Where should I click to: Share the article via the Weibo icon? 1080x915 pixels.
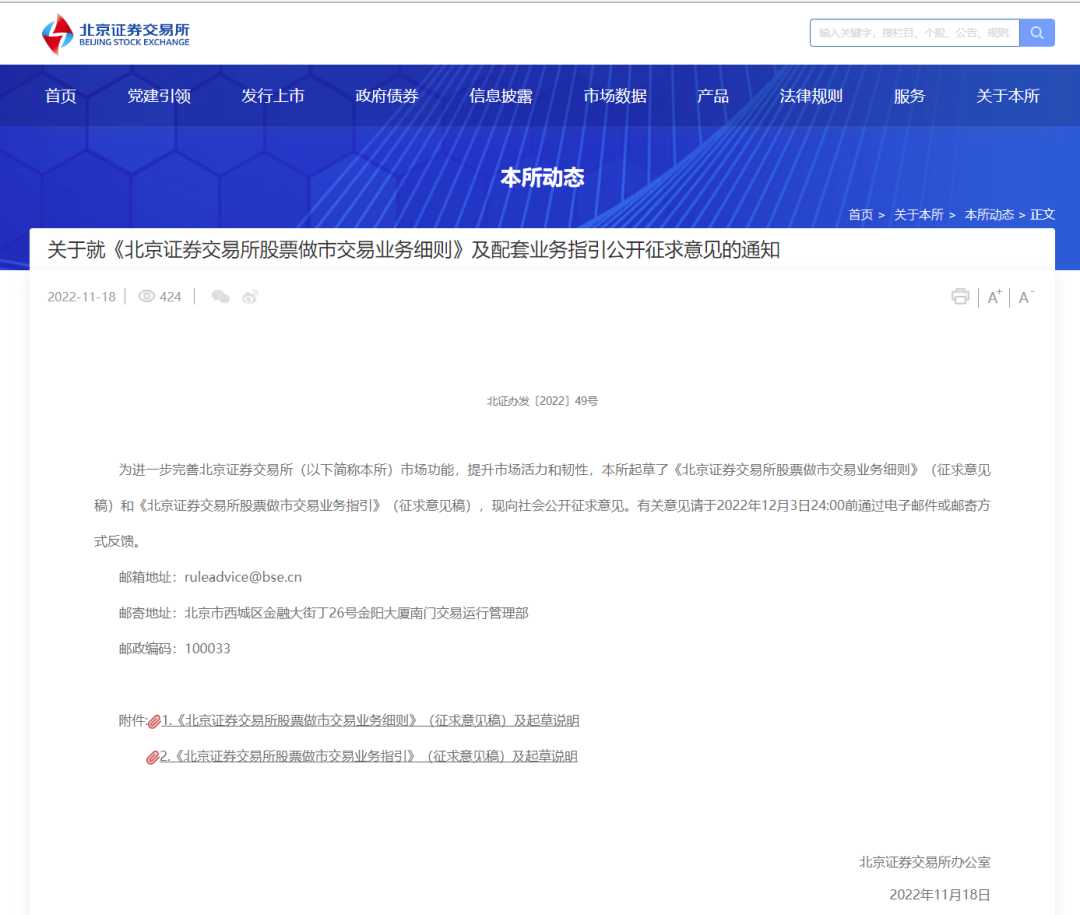tap(250, 297)
